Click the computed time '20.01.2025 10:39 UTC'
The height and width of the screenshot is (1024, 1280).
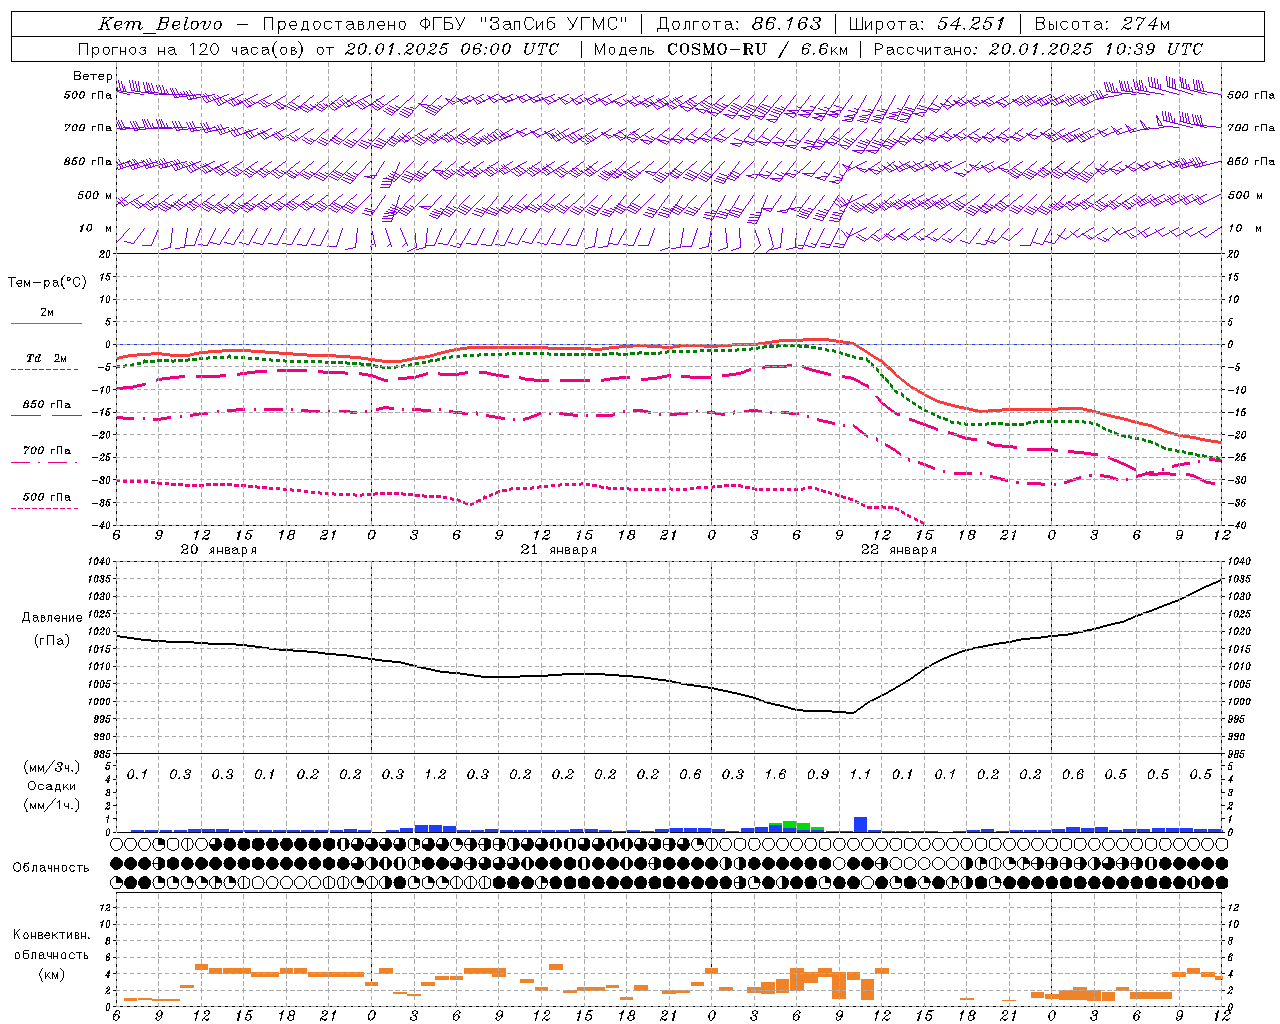coord(1095,49)
